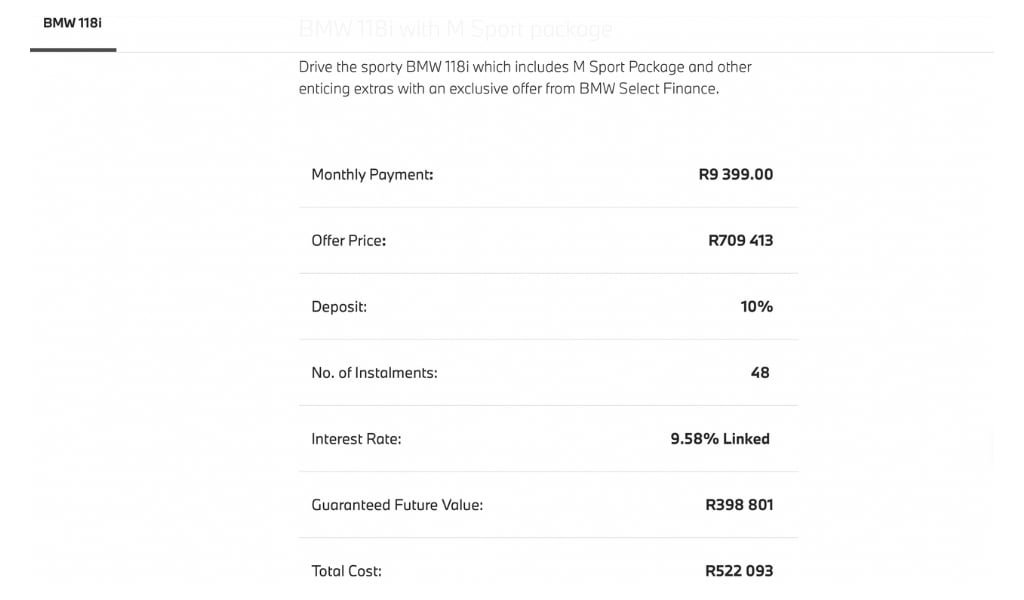
Task: Click the Guaranteed Future Value label
Action: pyautogui.click(x=397, y=505)
